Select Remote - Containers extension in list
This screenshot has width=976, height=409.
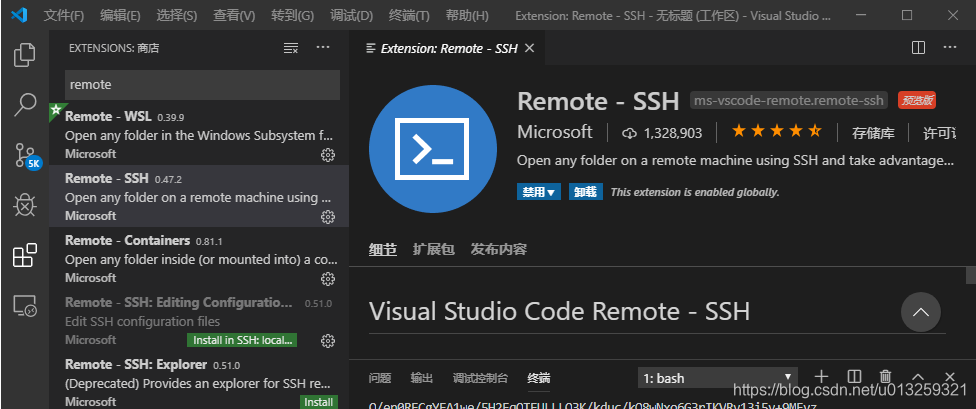point(199,258)
